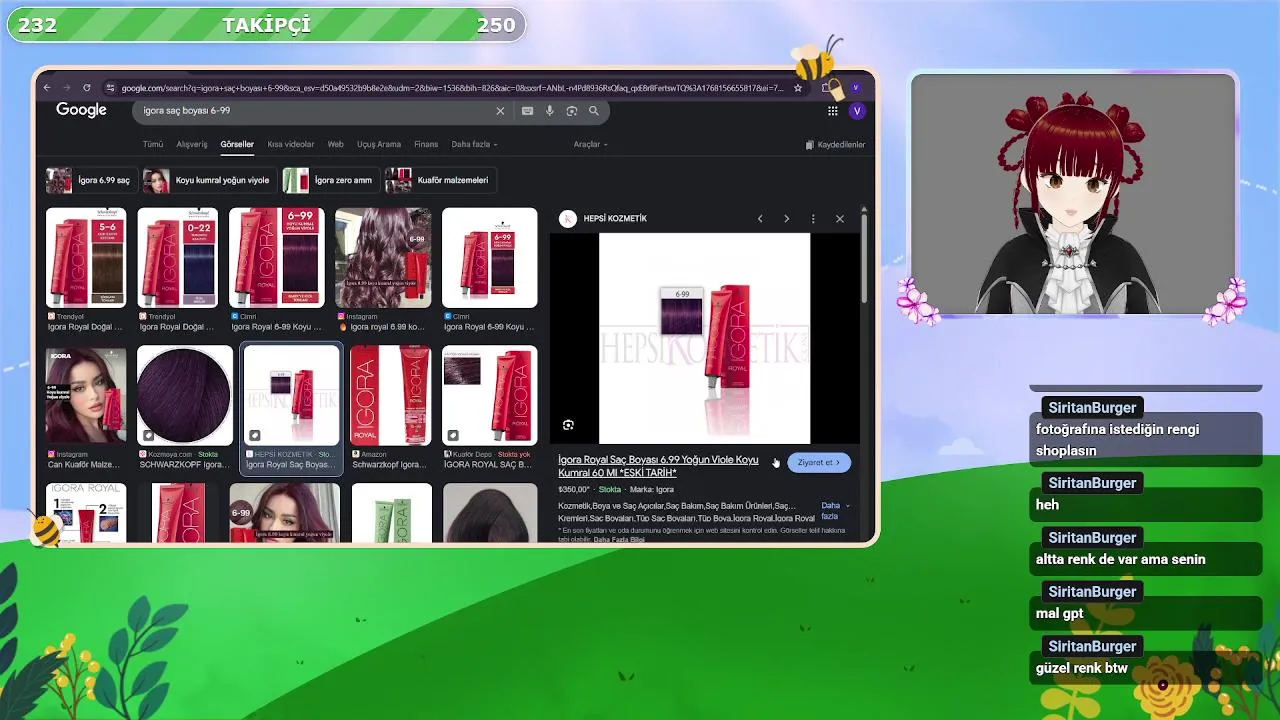The width and height of the screenshot is (1280, 720).
Task: Open the Google apps grid
Action: [x=832, y=111]
